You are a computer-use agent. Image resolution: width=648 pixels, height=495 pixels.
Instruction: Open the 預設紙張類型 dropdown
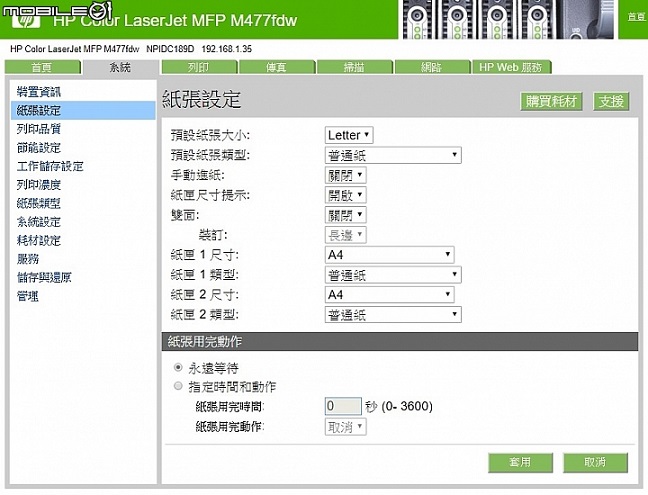click(x=393, y=155)
